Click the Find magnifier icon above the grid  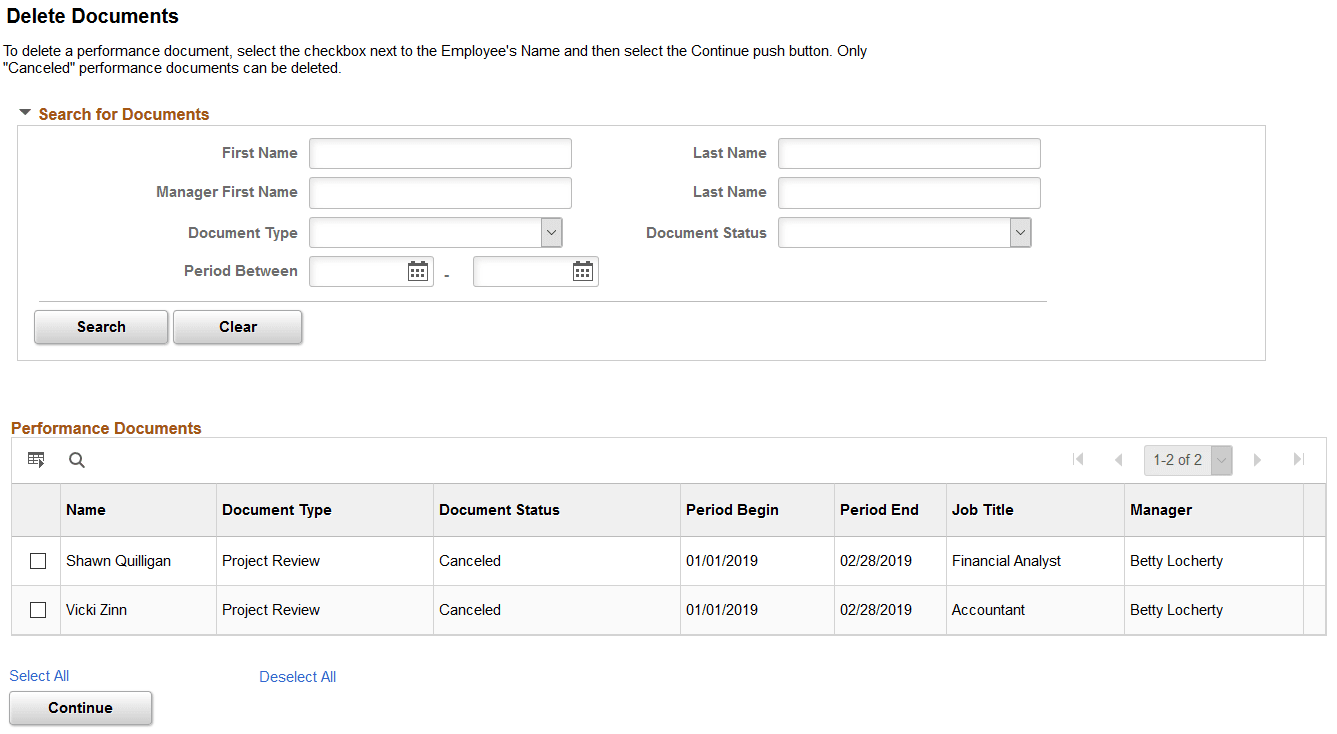(x=77, y=460)
